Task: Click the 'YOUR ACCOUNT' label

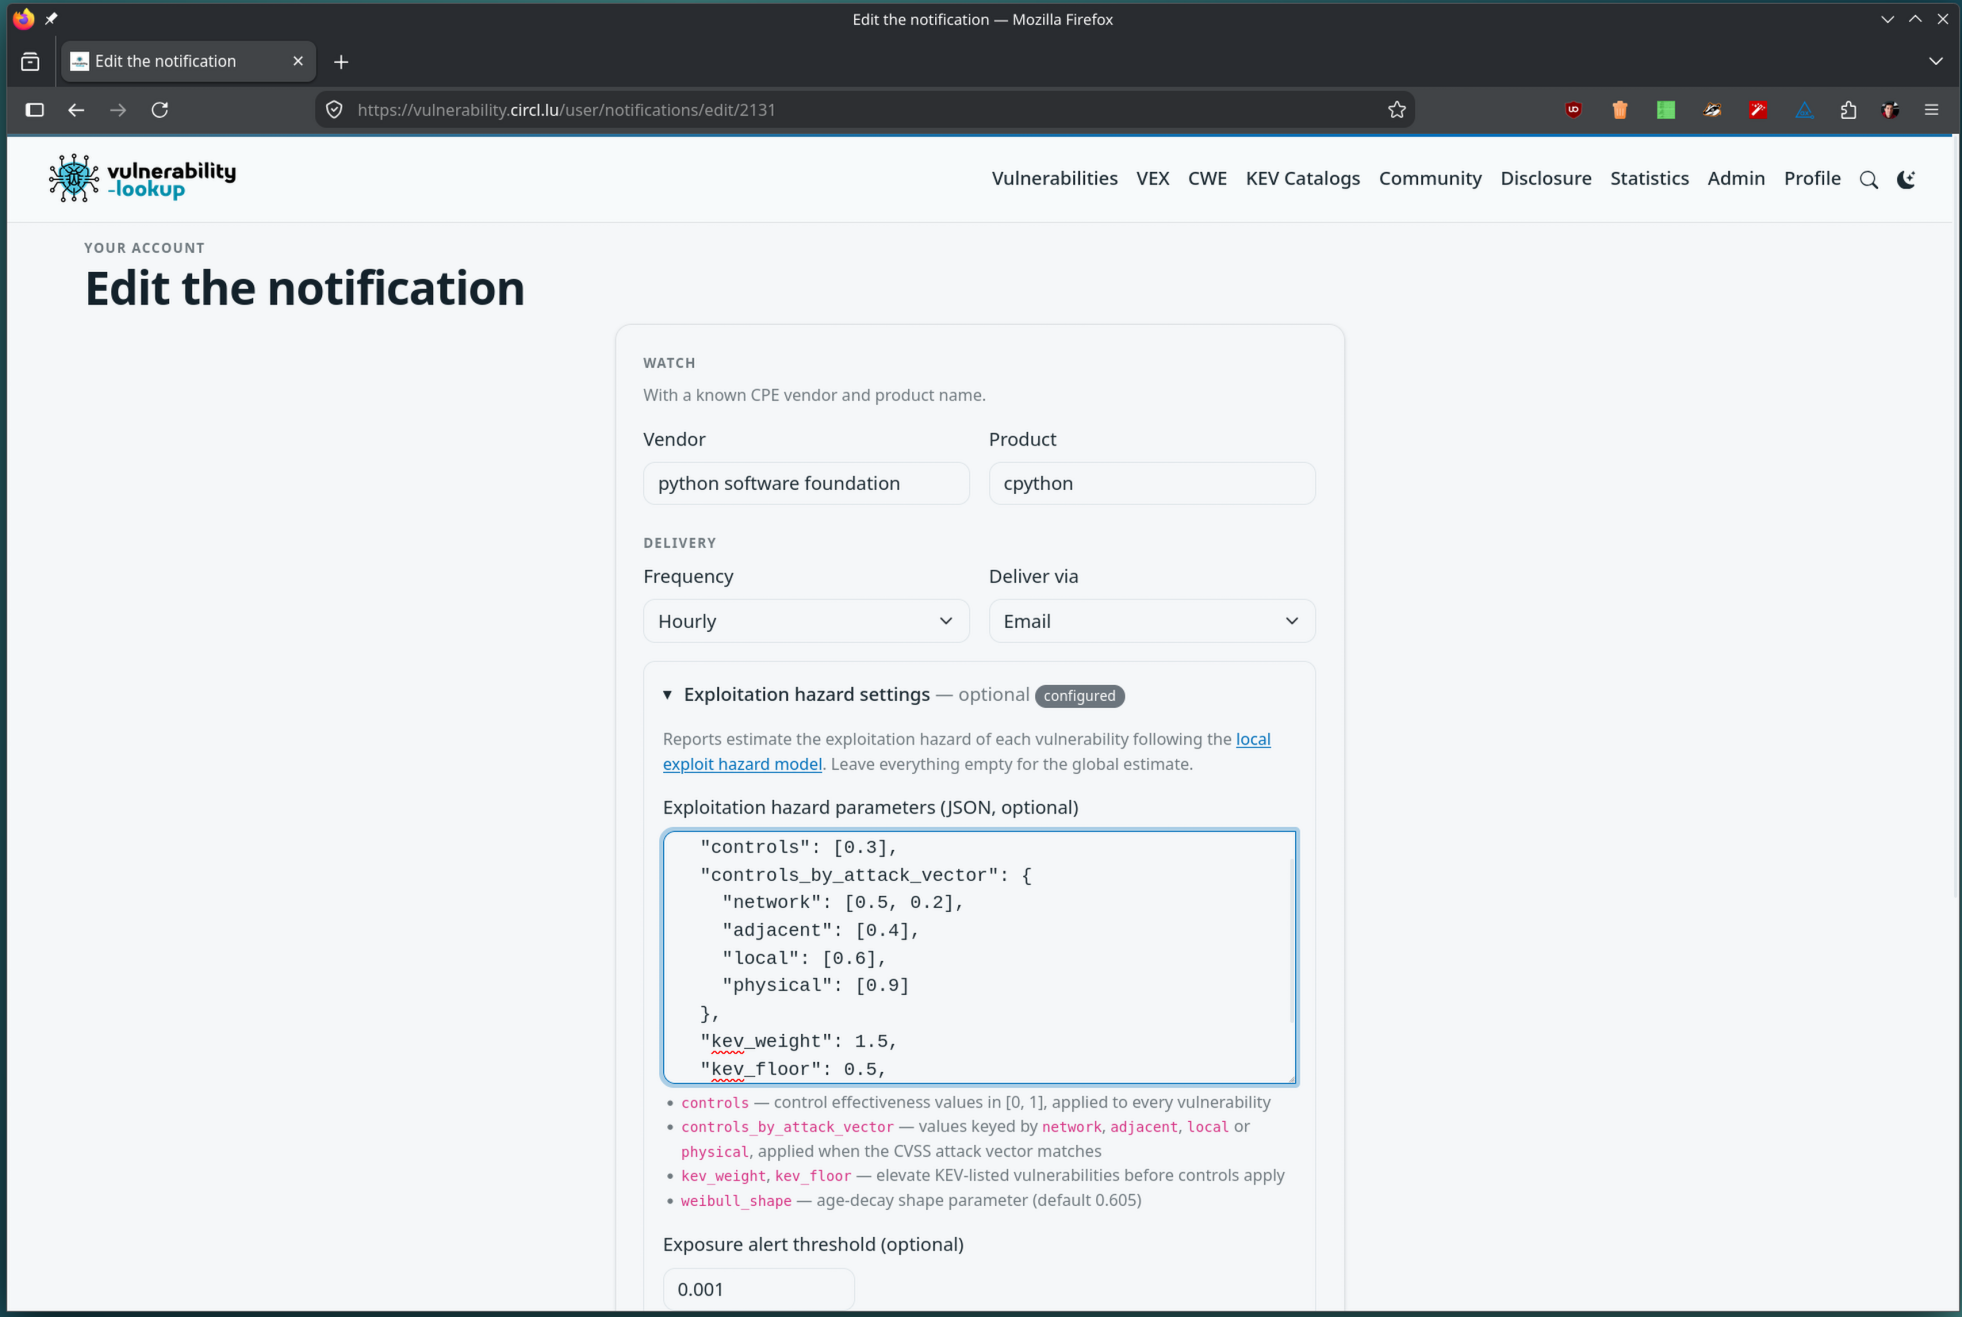Action: pyautogui.click(x=144, y=248)
